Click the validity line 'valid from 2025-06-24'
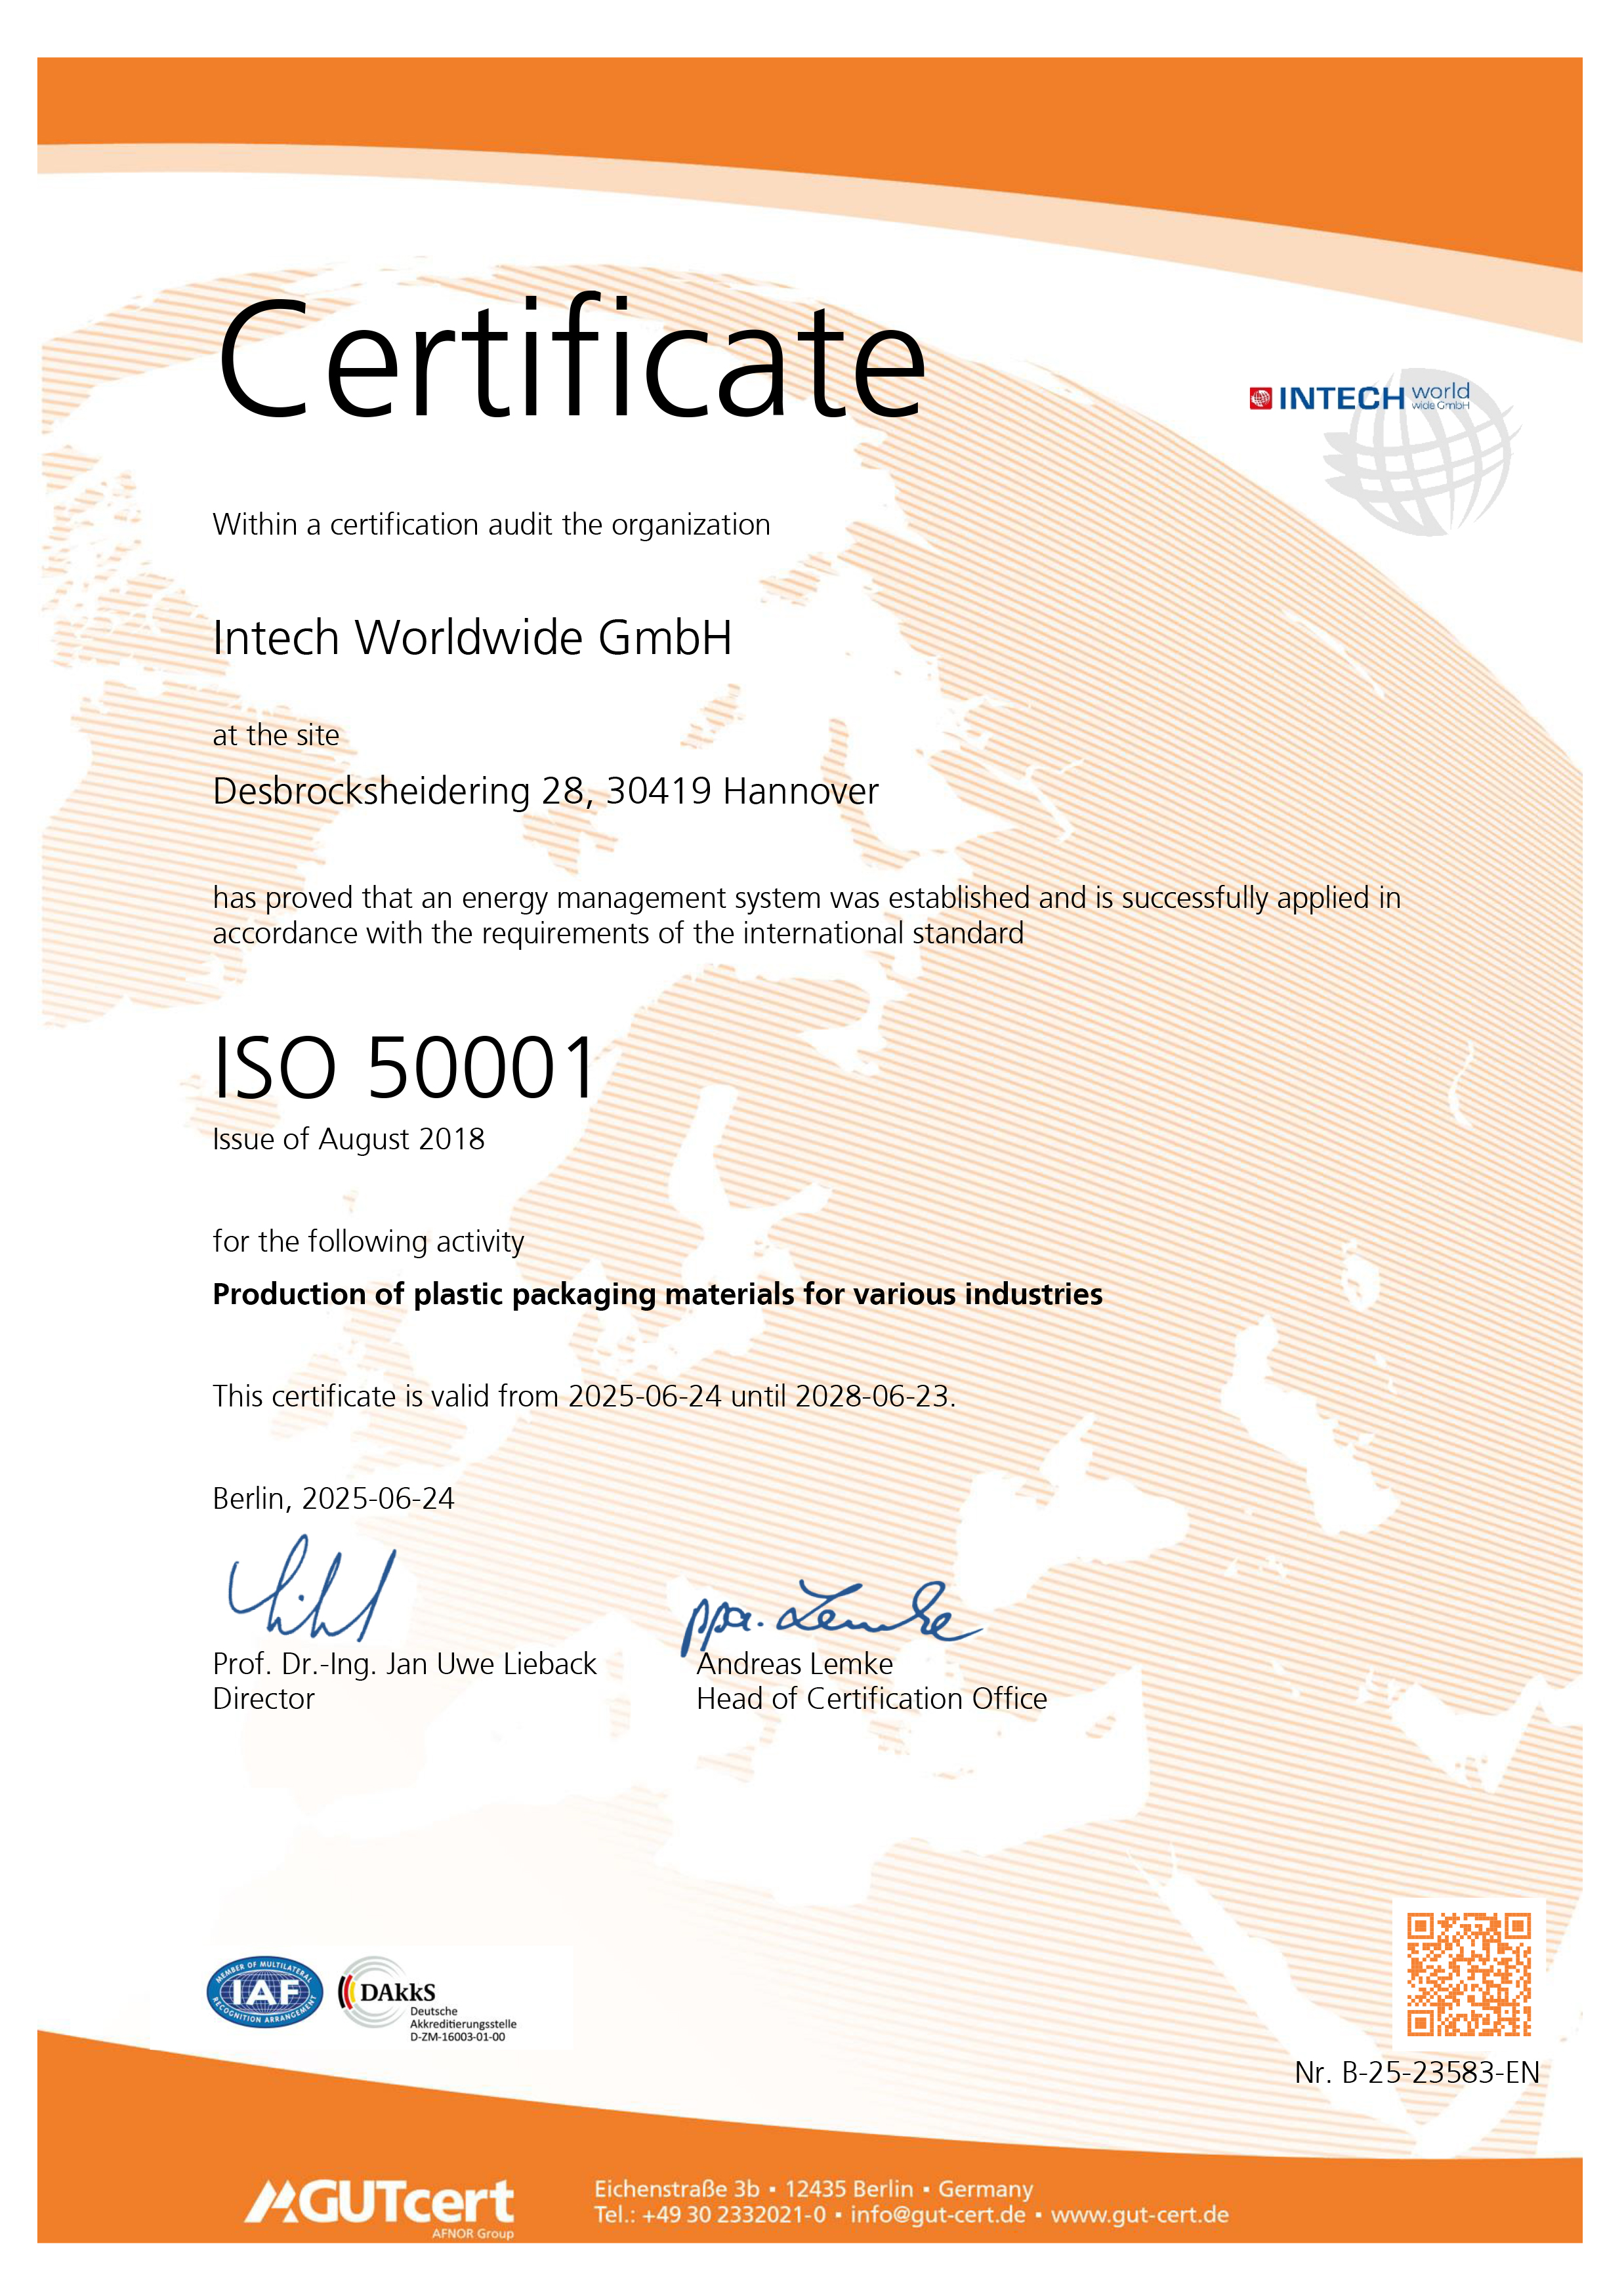This screenshot has width=1624, height=2296. point(585,1397)
